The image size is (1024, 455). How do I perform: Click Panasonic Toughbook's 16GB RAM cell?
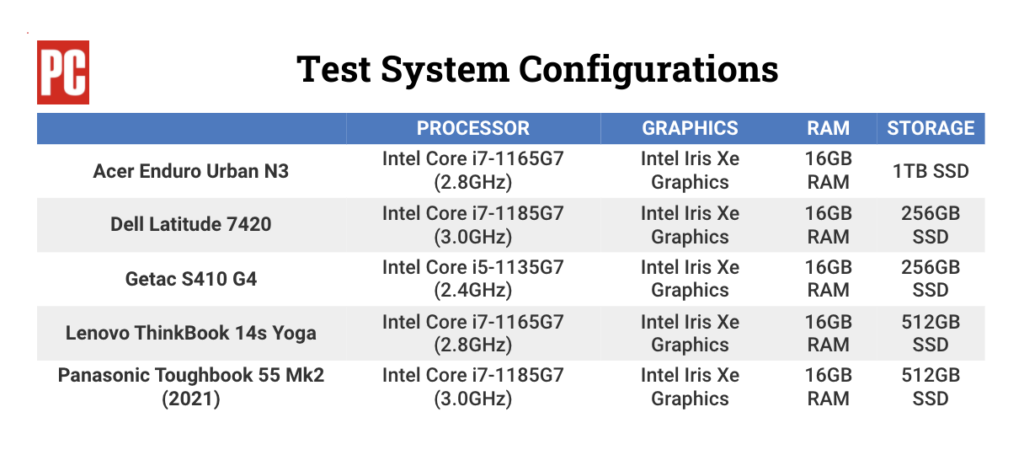click(828, 386)
